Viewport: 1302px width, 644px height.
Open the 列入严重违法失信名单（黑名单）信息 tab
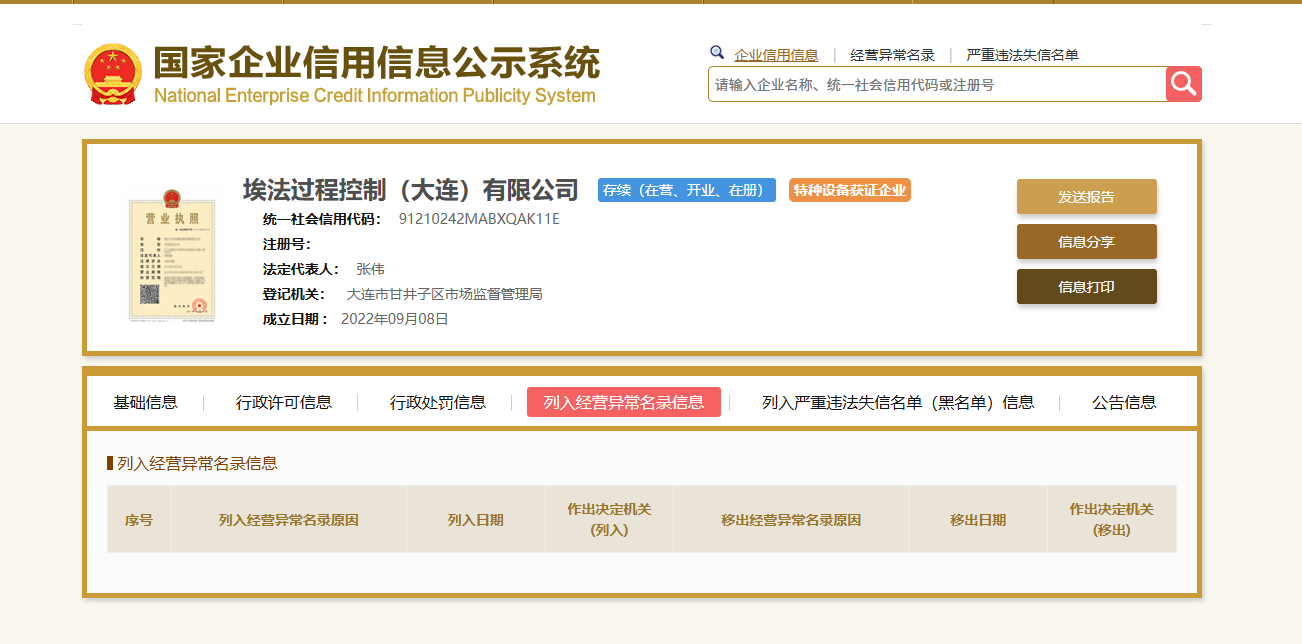897,402
